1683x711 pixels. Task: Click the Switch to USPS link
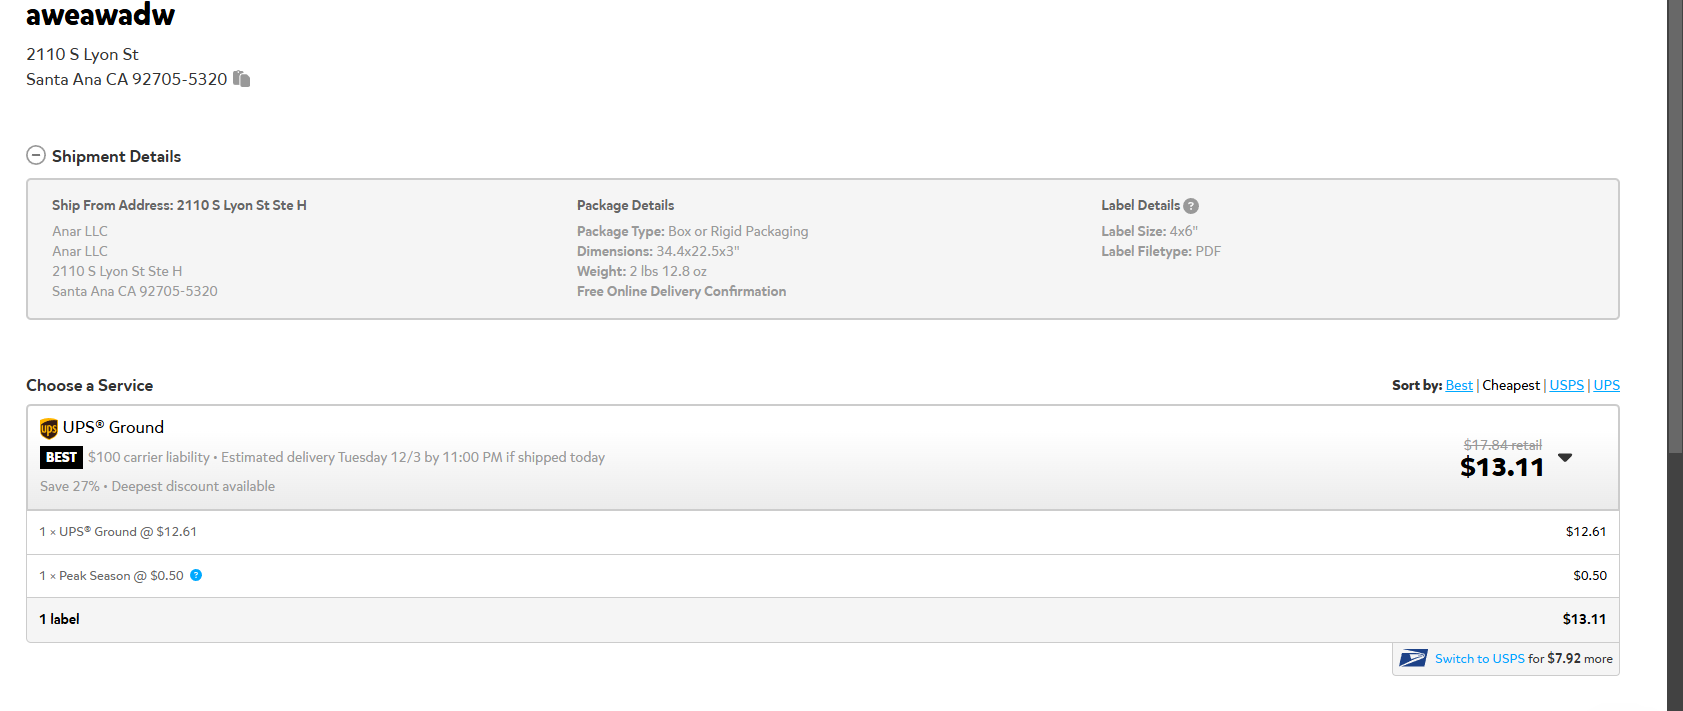coord(1480,658)
